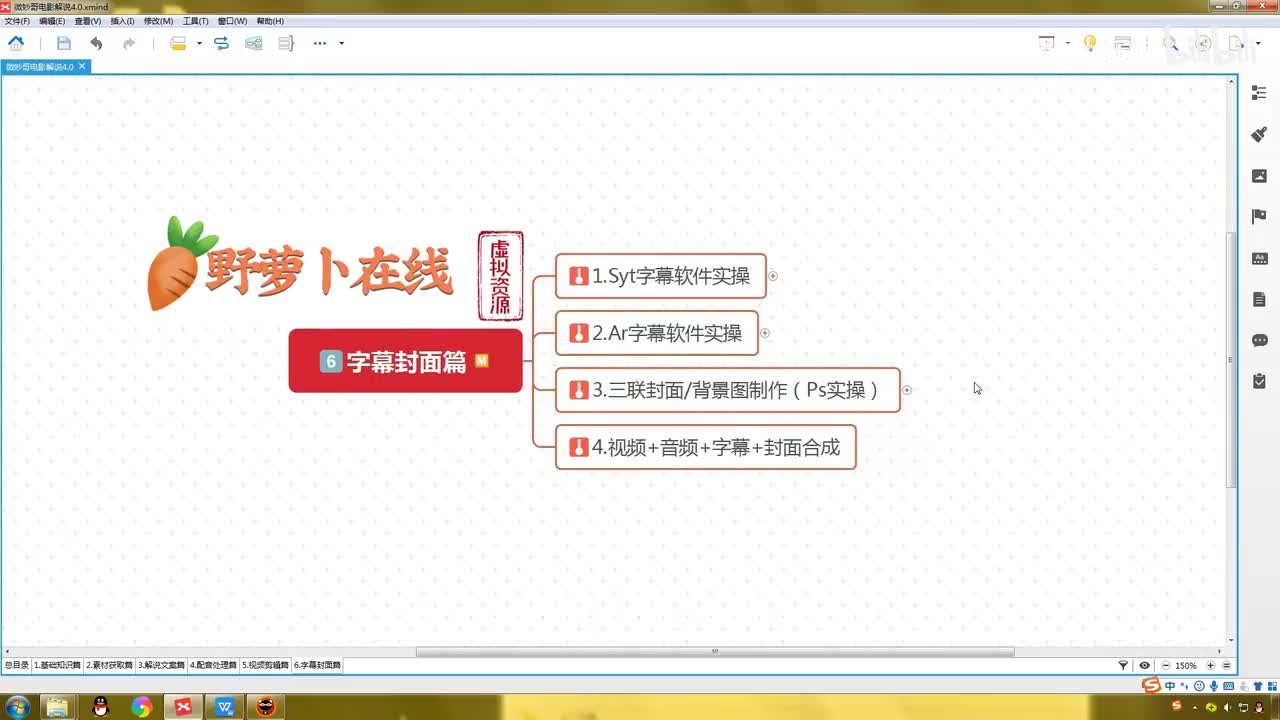Image resolution: width=1280 pixels, height=720 pixels.
Task: Select the central topic 字幕封面篇
Action: click(x=405, y=361)
